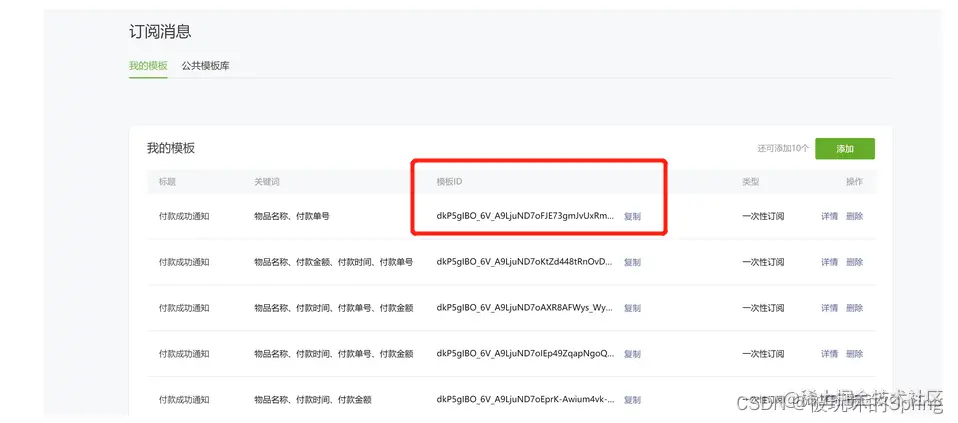This screenshot has height=423, width=958.
Task: Select template ID text dkP5gIBO_6V_A9LjuND7oKtZd448tRnOvD
Action: 525,262
